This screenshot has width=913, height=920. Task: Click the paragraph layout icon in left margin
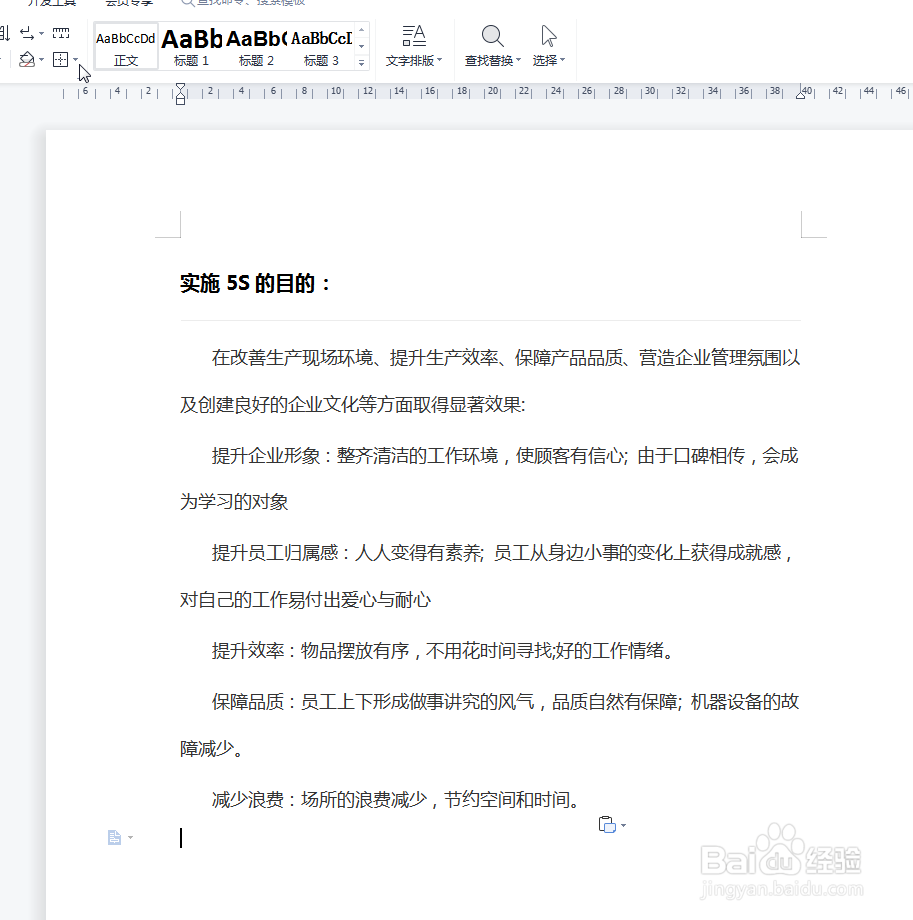[114, 837]
